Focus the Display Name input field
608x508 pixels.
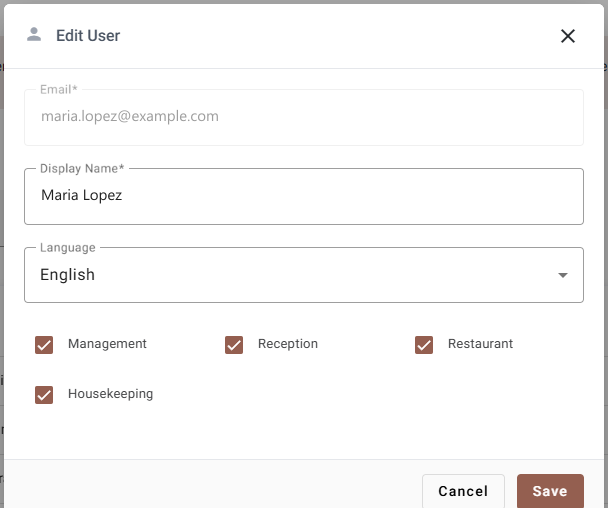coord(304,196)
